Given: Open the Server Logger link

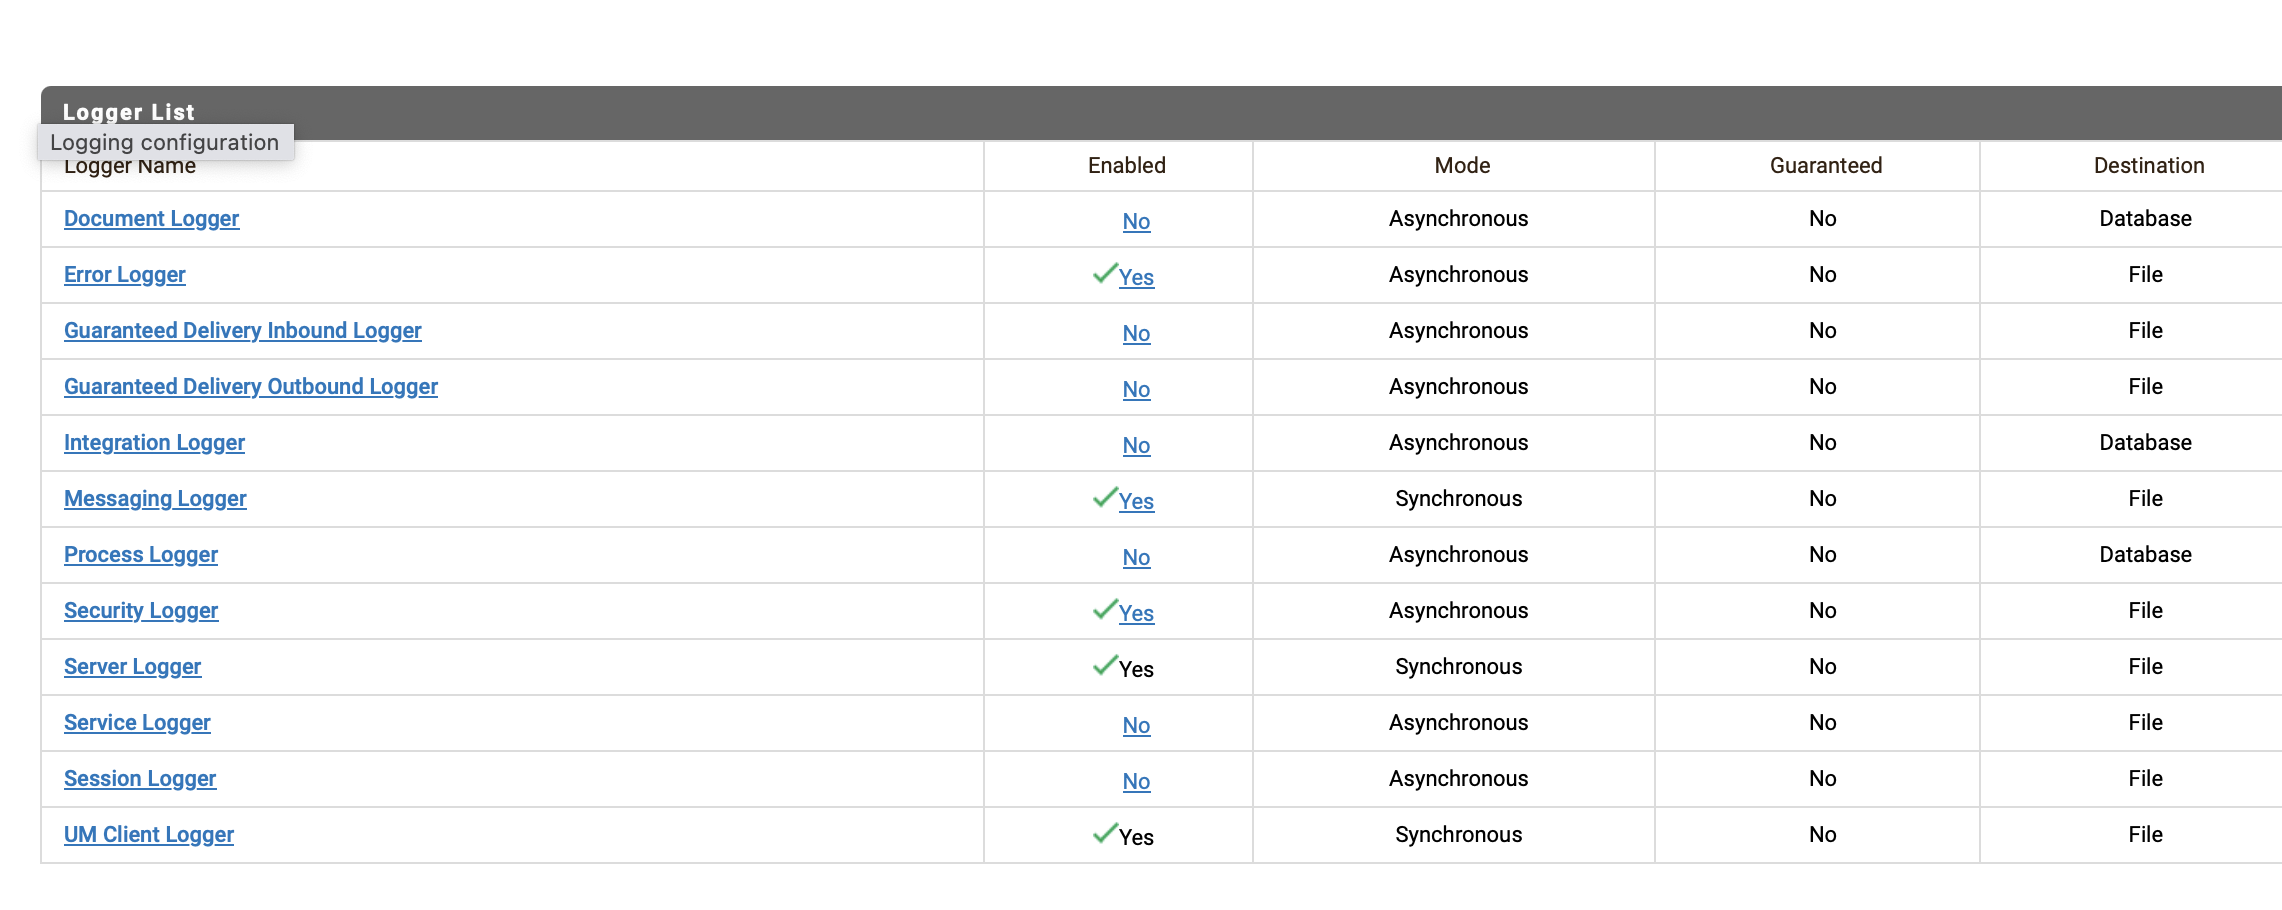Looking at the screenshot, I should 132,666.
